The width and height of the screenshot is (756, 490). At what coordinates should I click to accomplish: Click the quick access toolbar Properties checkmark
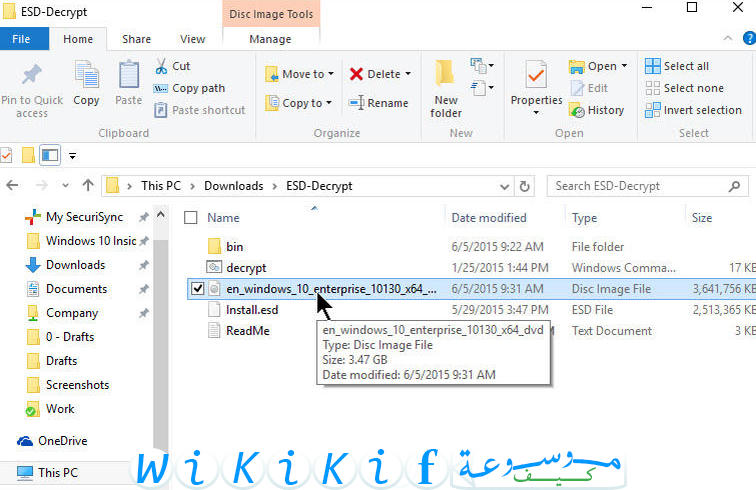(x=6, y=155)
